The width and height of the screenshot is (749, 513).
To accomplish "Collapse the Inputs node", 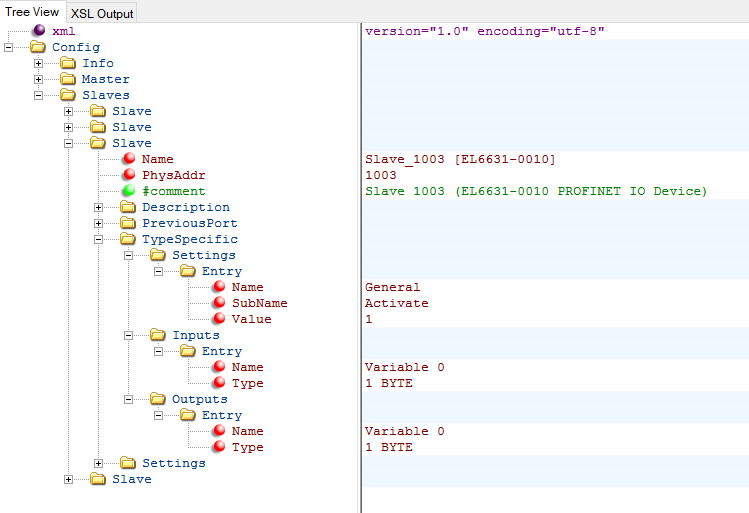I will pos(129,335).
